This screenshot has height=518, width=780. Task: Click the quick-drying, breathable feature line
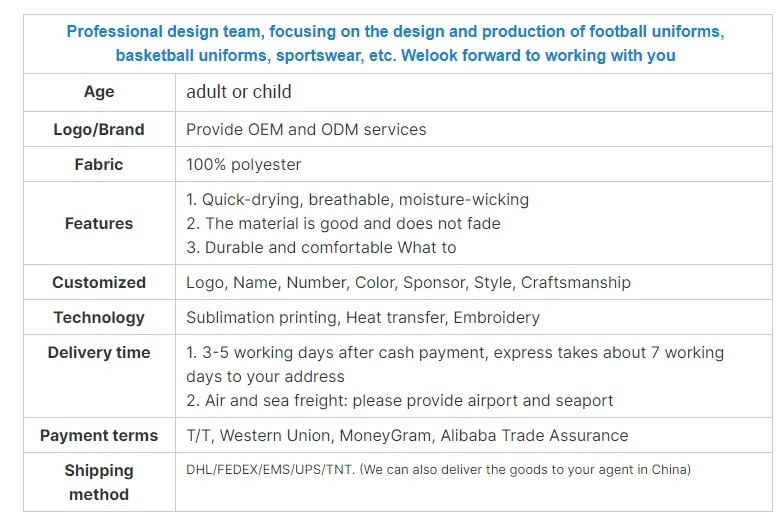pos(357,200)
